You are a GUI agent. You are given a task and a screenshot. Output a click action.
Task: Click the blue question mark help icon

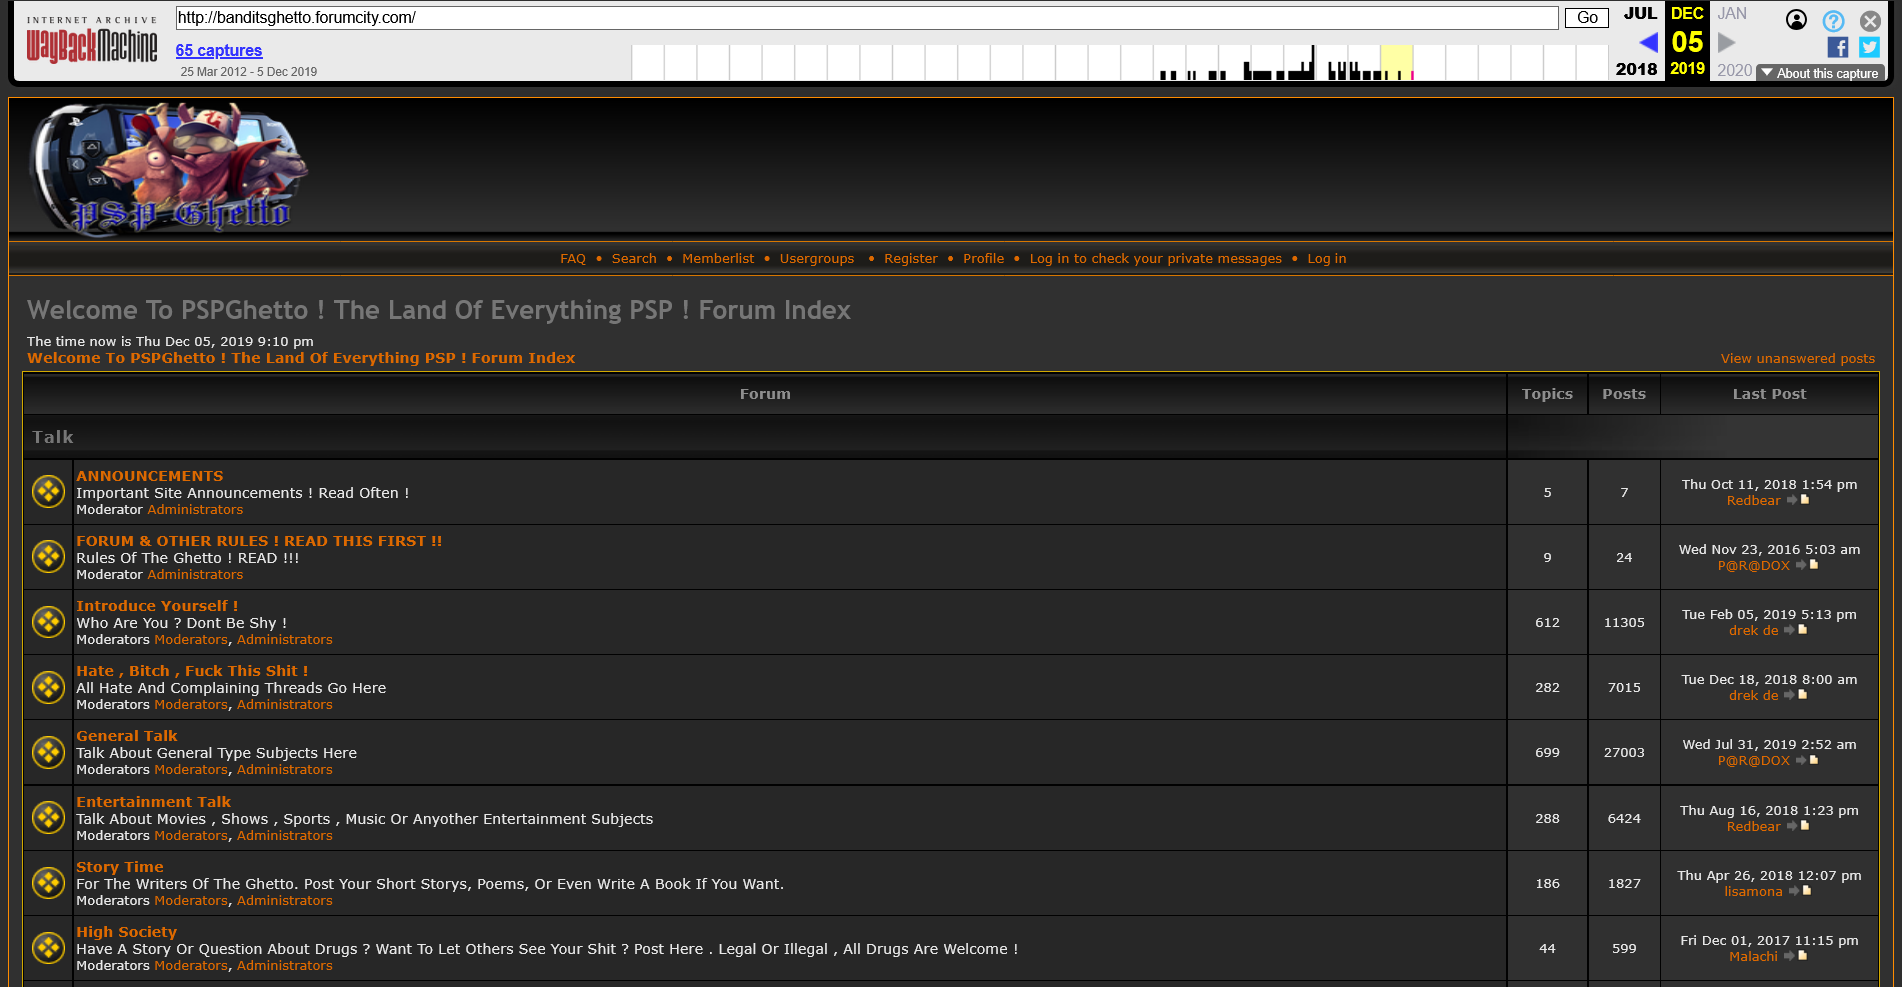(1833, 21)
